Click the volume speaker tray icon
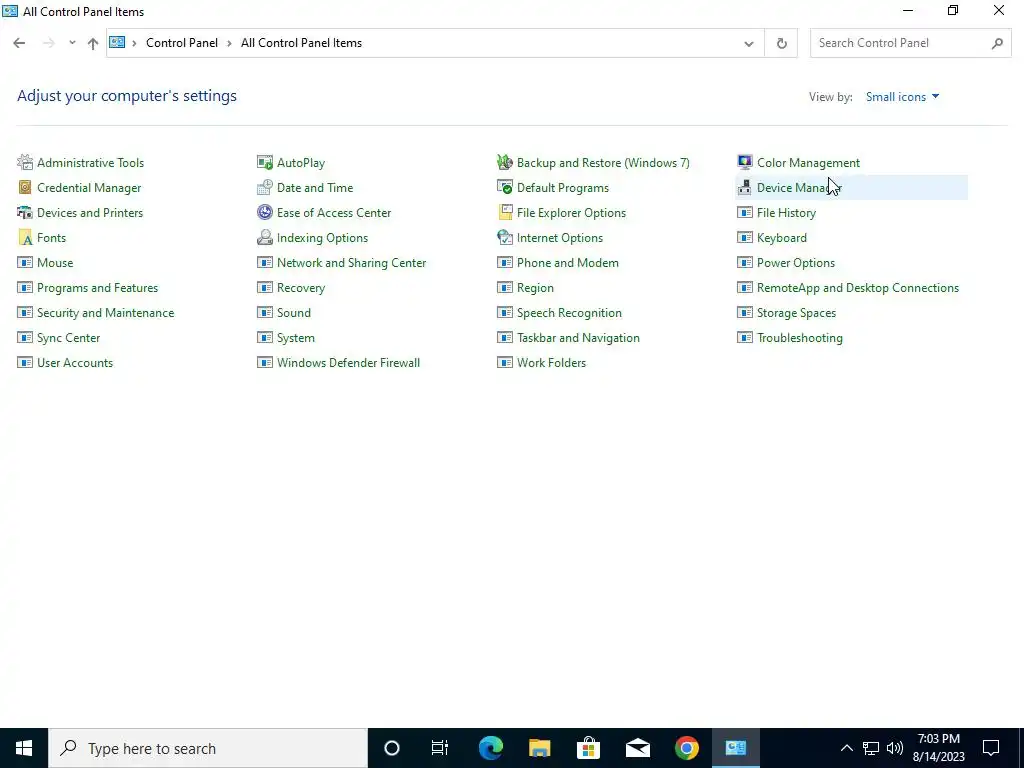 coord(895,748)
